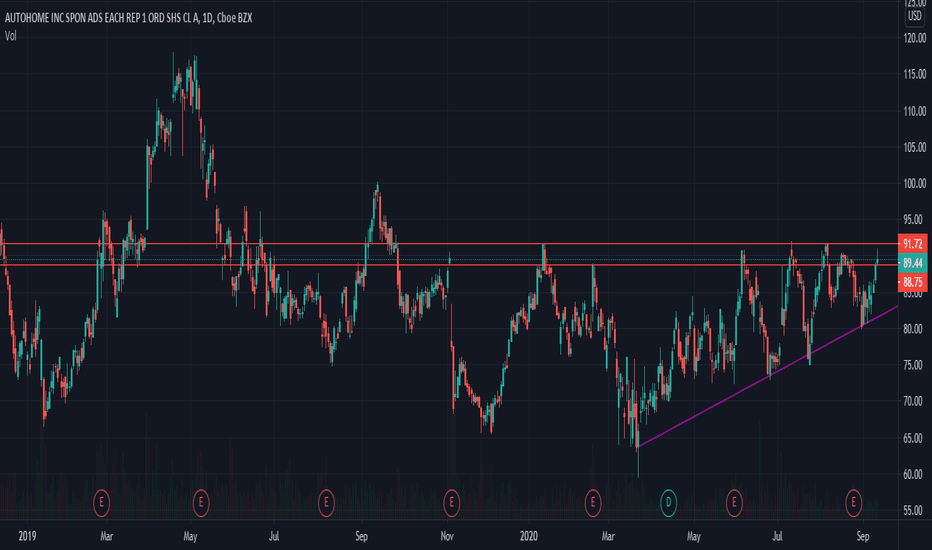This screenshot has height=550, width=932.
Task: Click the earnings marker near late February 2020
Action: tap(593, 503)
